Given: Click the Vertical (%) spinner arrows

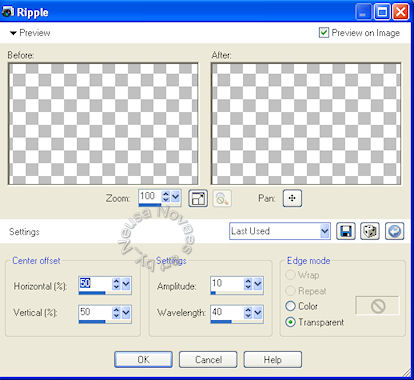Looking at the screenshot, I should 116,313.
